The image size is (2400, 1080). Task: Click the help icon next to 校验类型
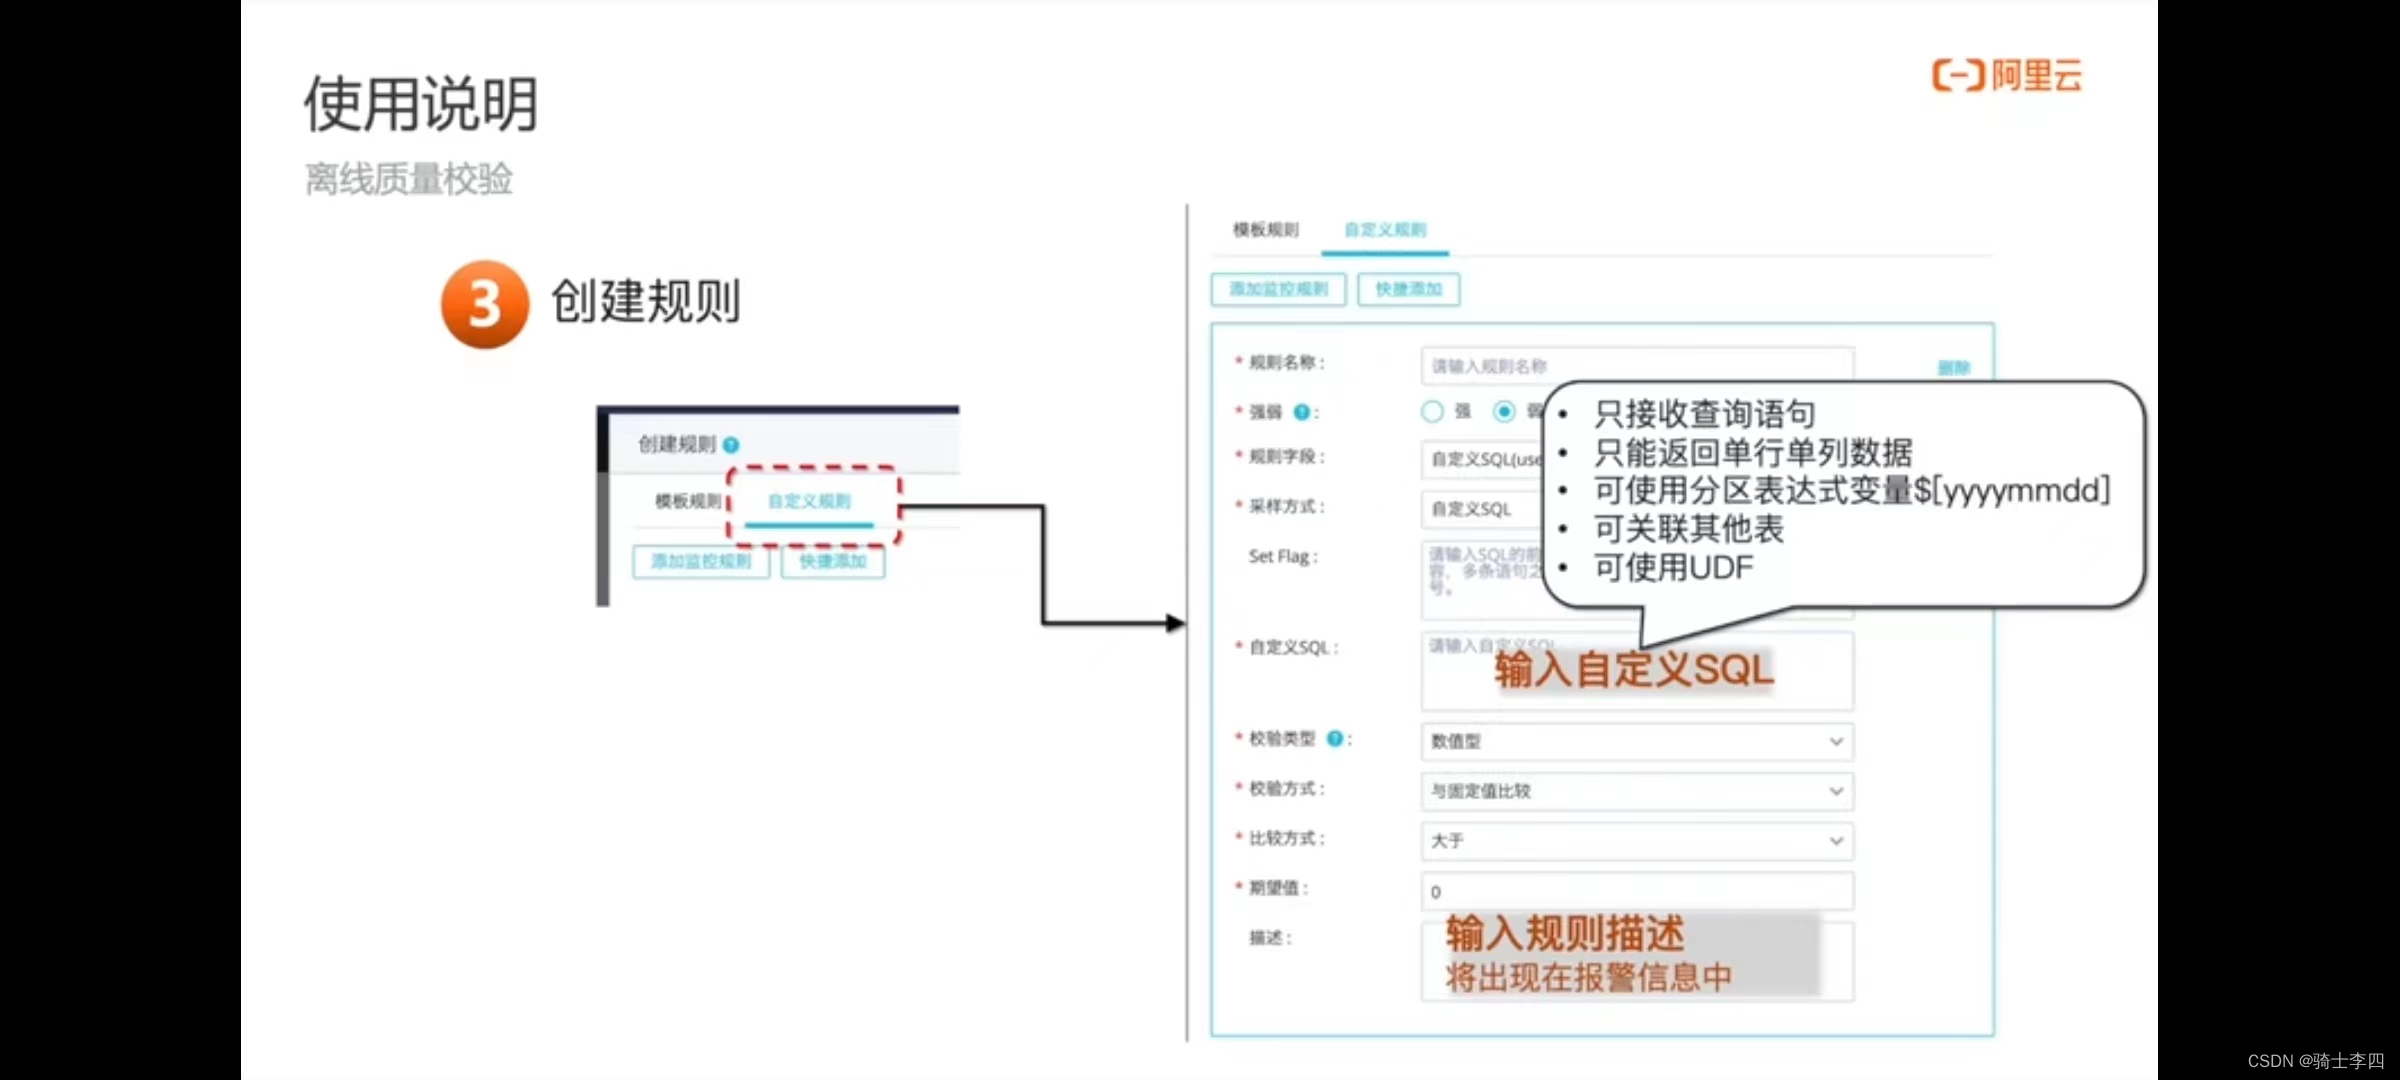pos(1334,739)
